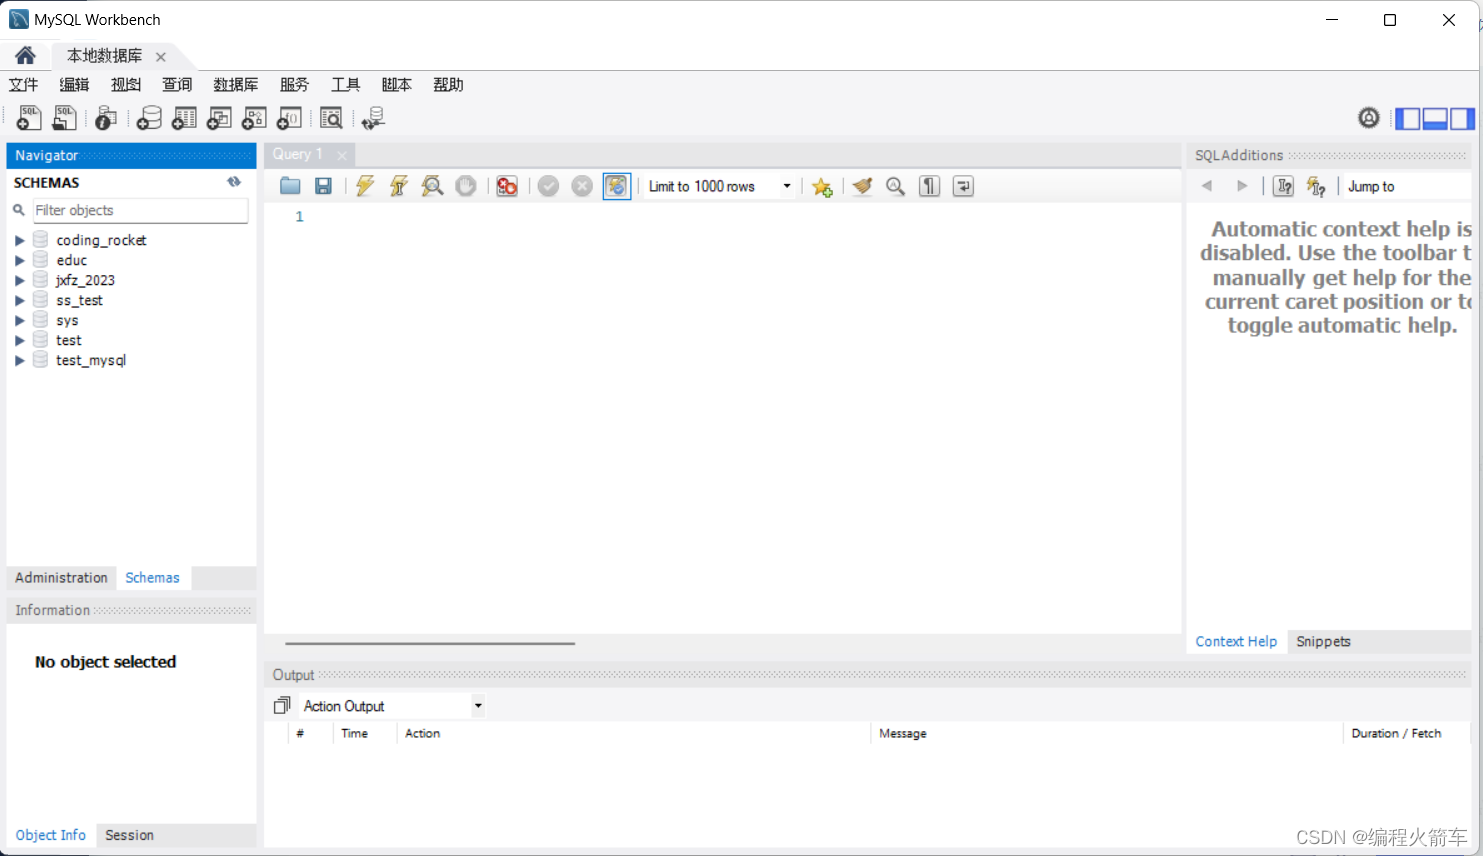1483x856 pixels.
Task: Toggle continue-on-error execution mode
Action: click(x=507, y=186)
